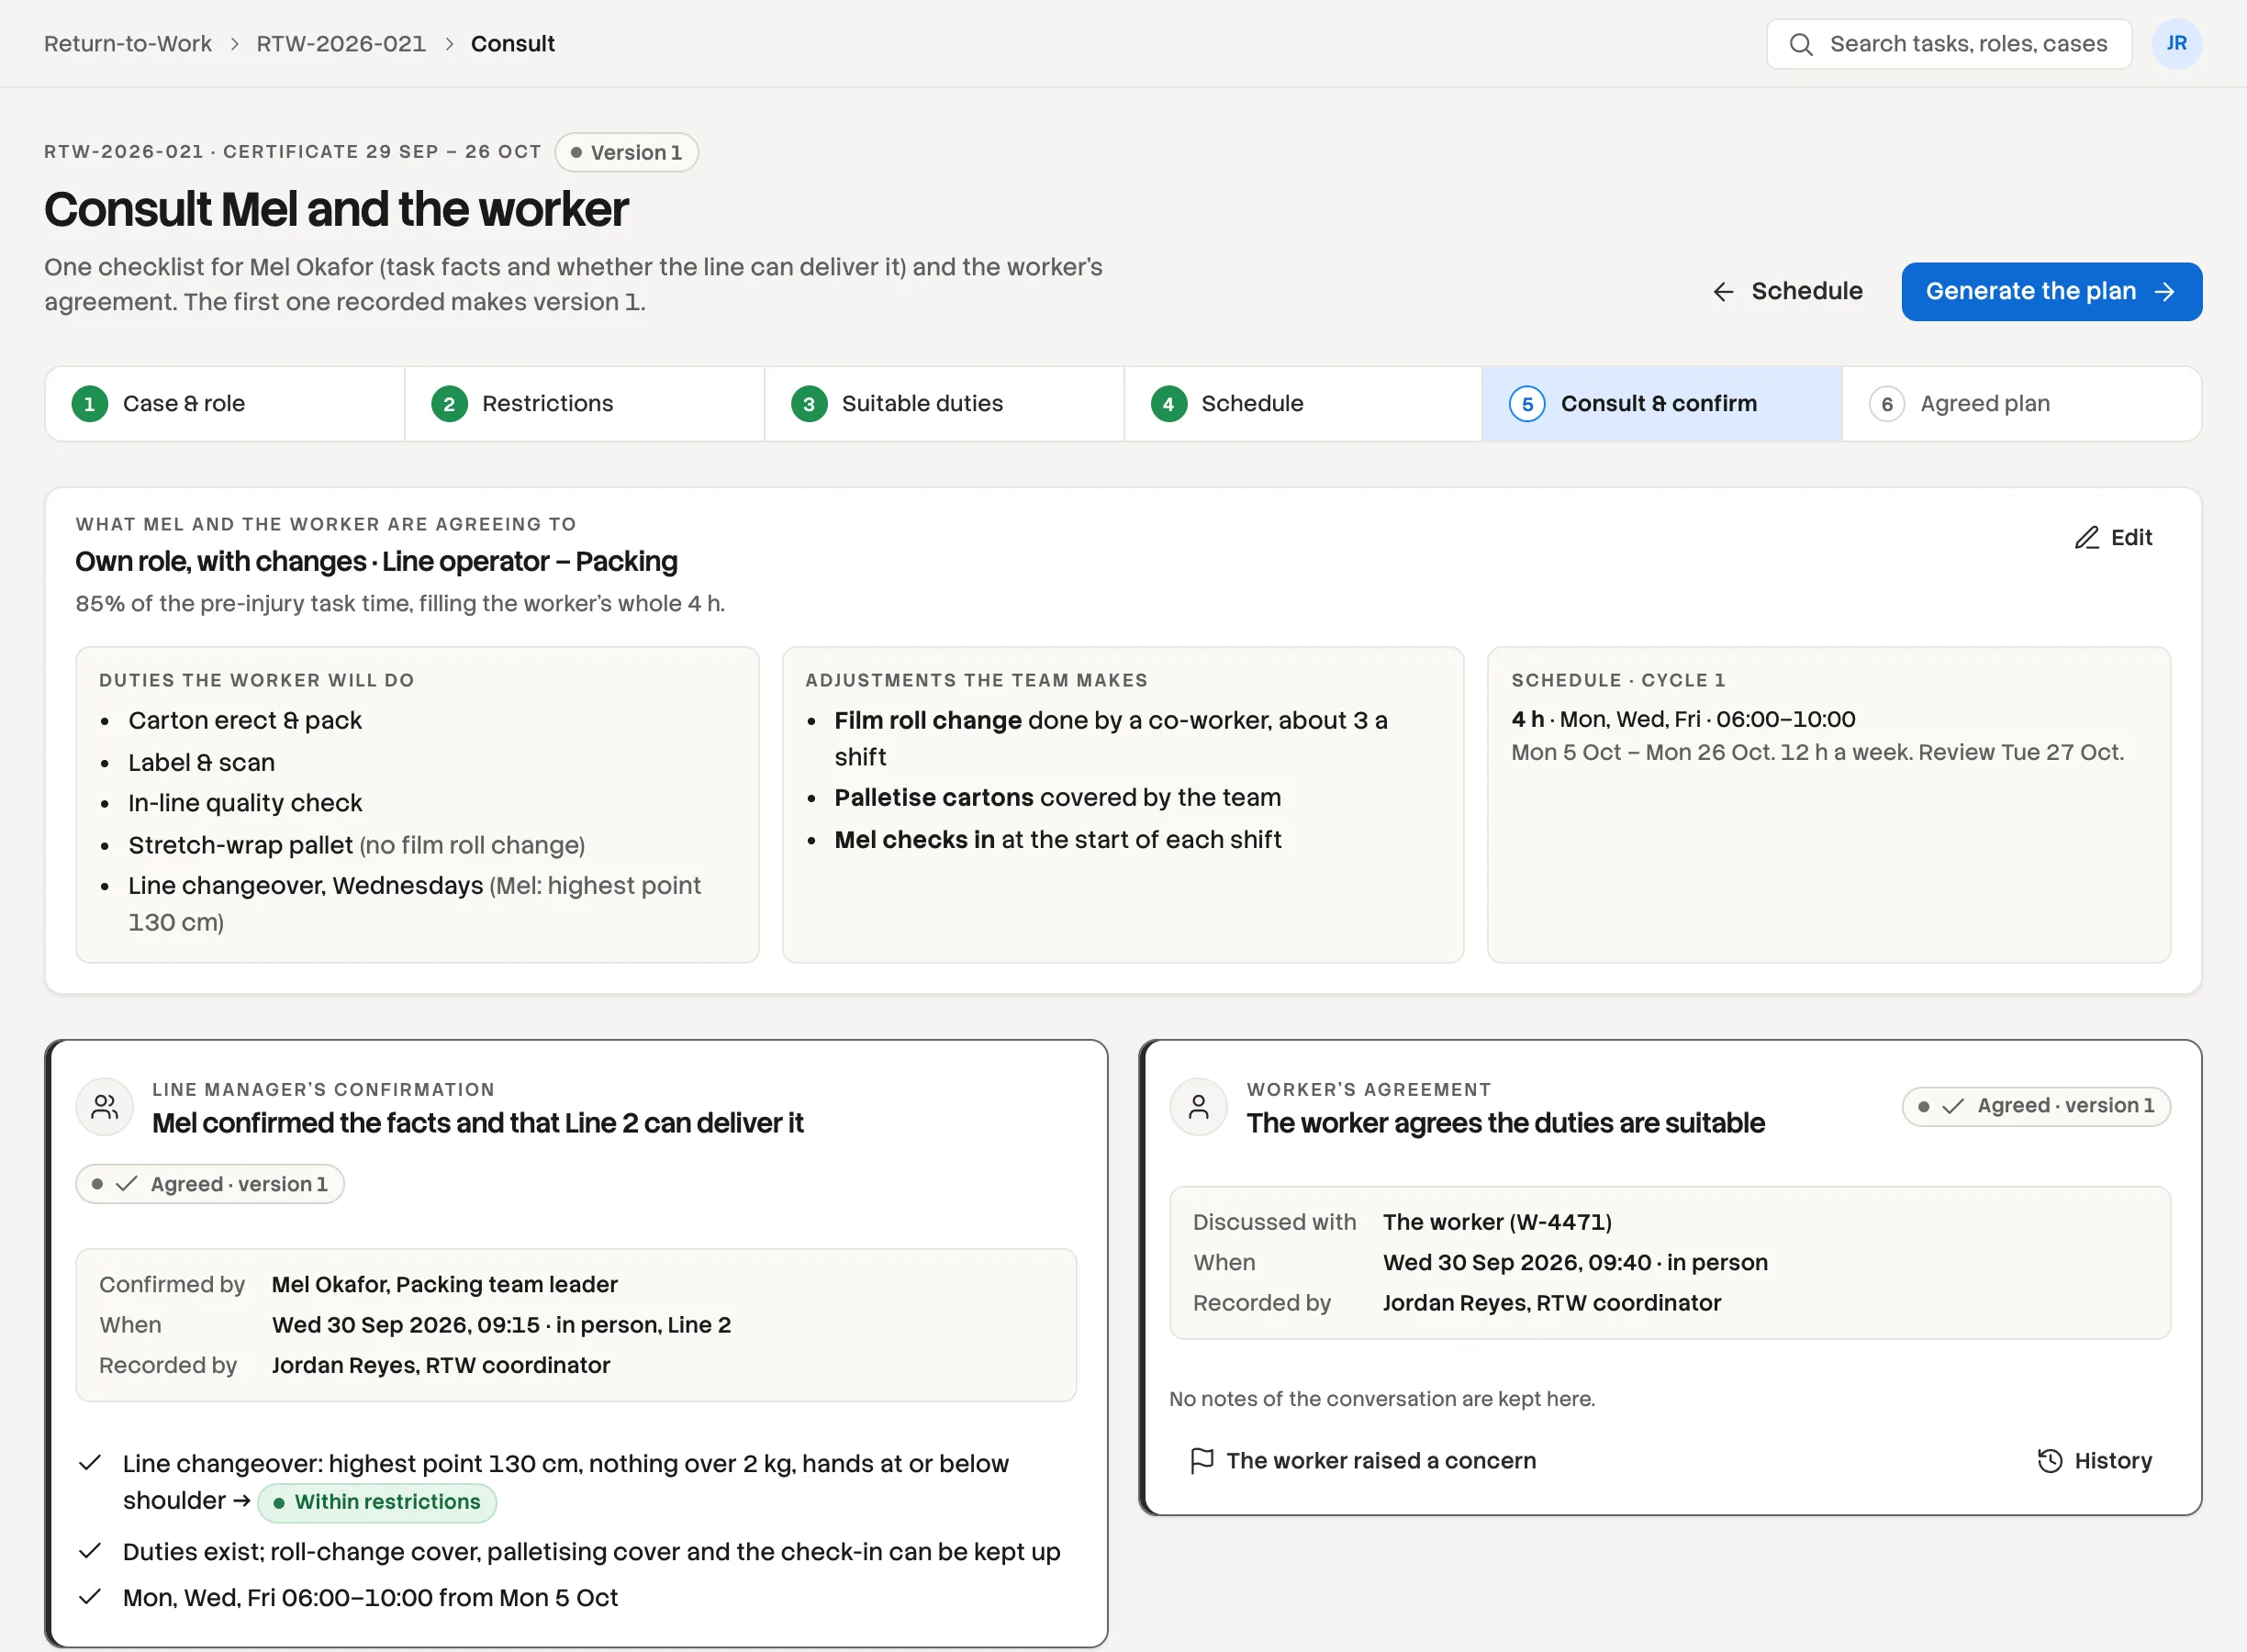Click checkmark next to Duties exist item

tap(90, 1551)
